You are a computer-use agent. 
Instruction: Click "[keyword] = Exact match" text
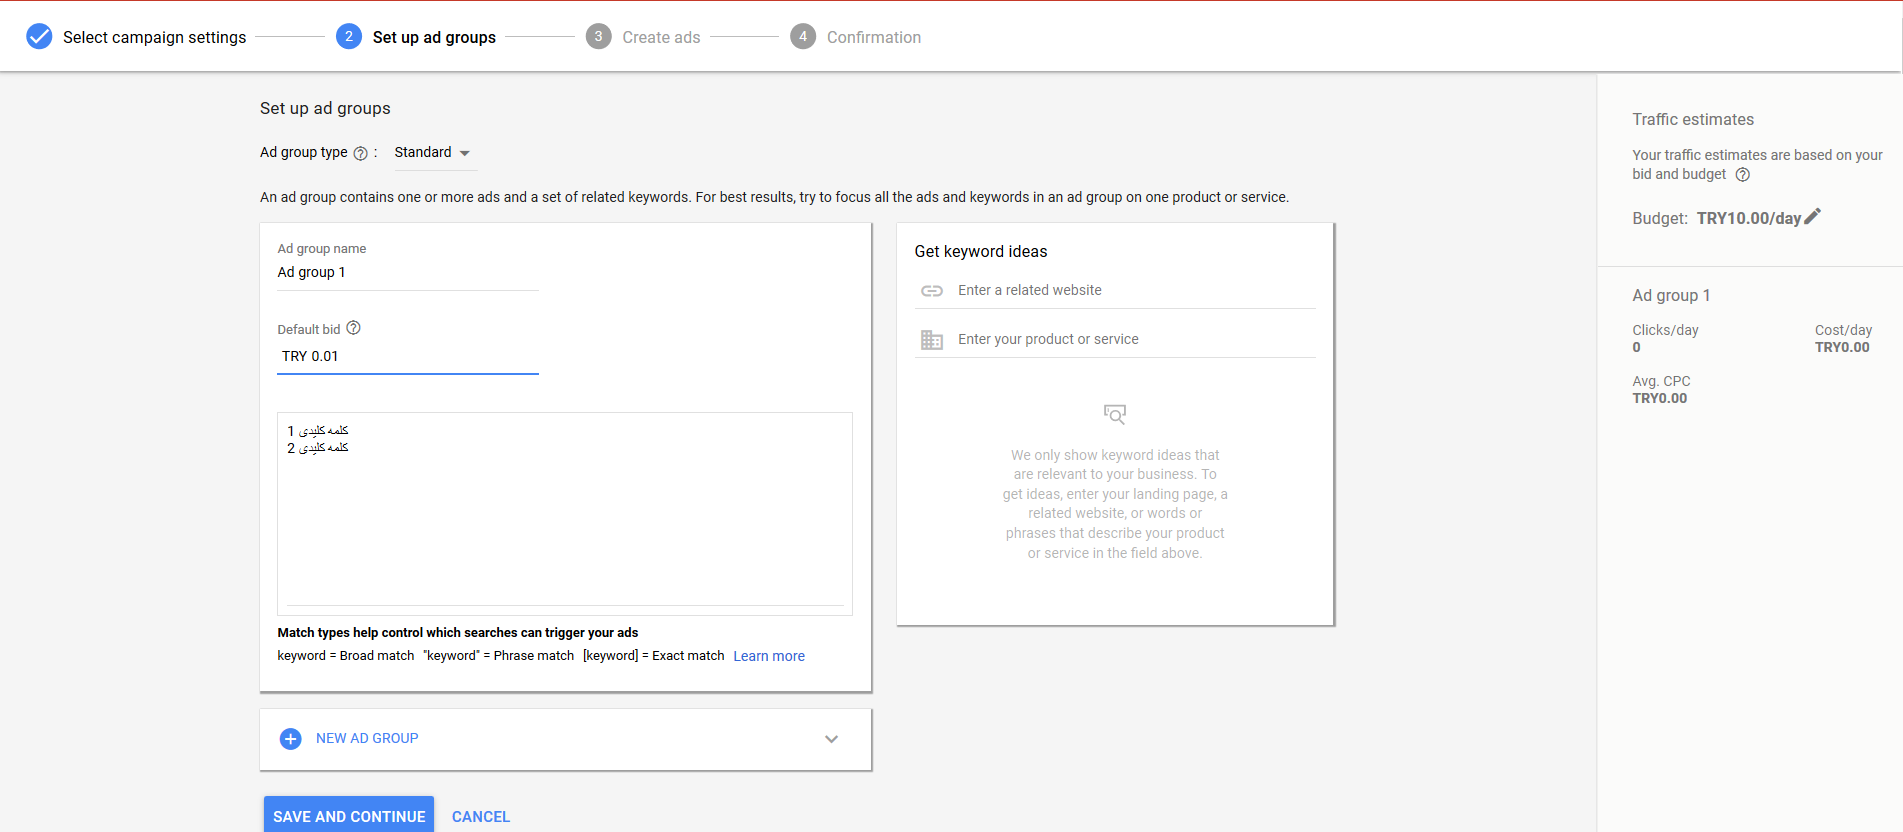[654, 656]
